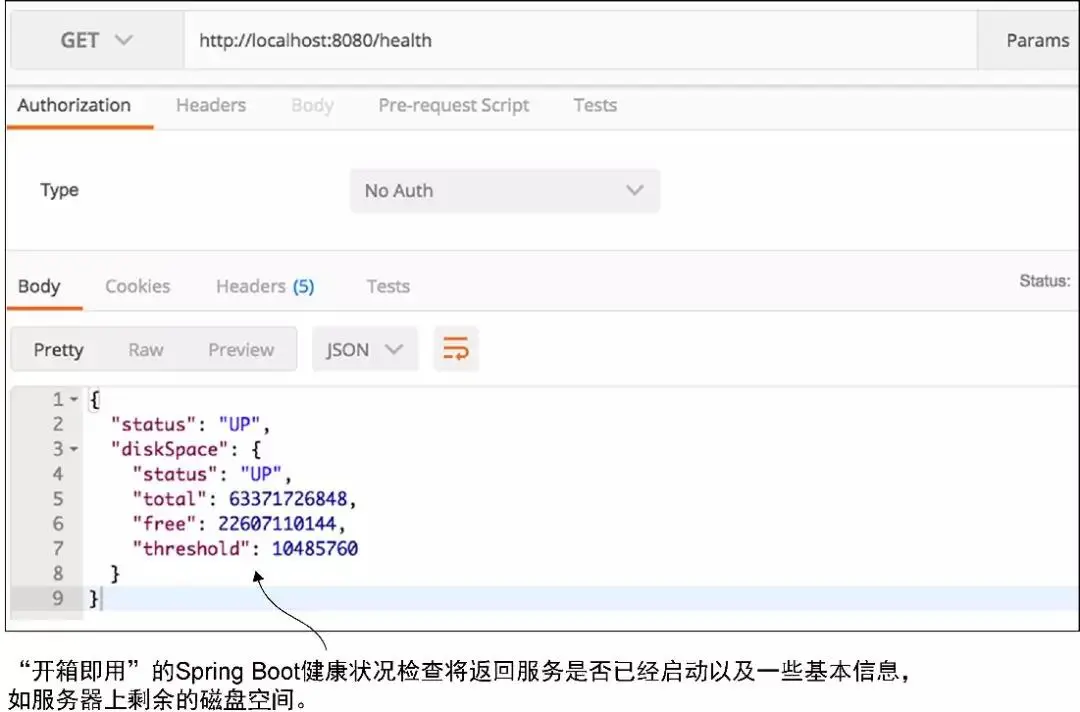Open the JSON format dropdown
Viewport: 1080px width, 712px height.
[x=365, y=350]
